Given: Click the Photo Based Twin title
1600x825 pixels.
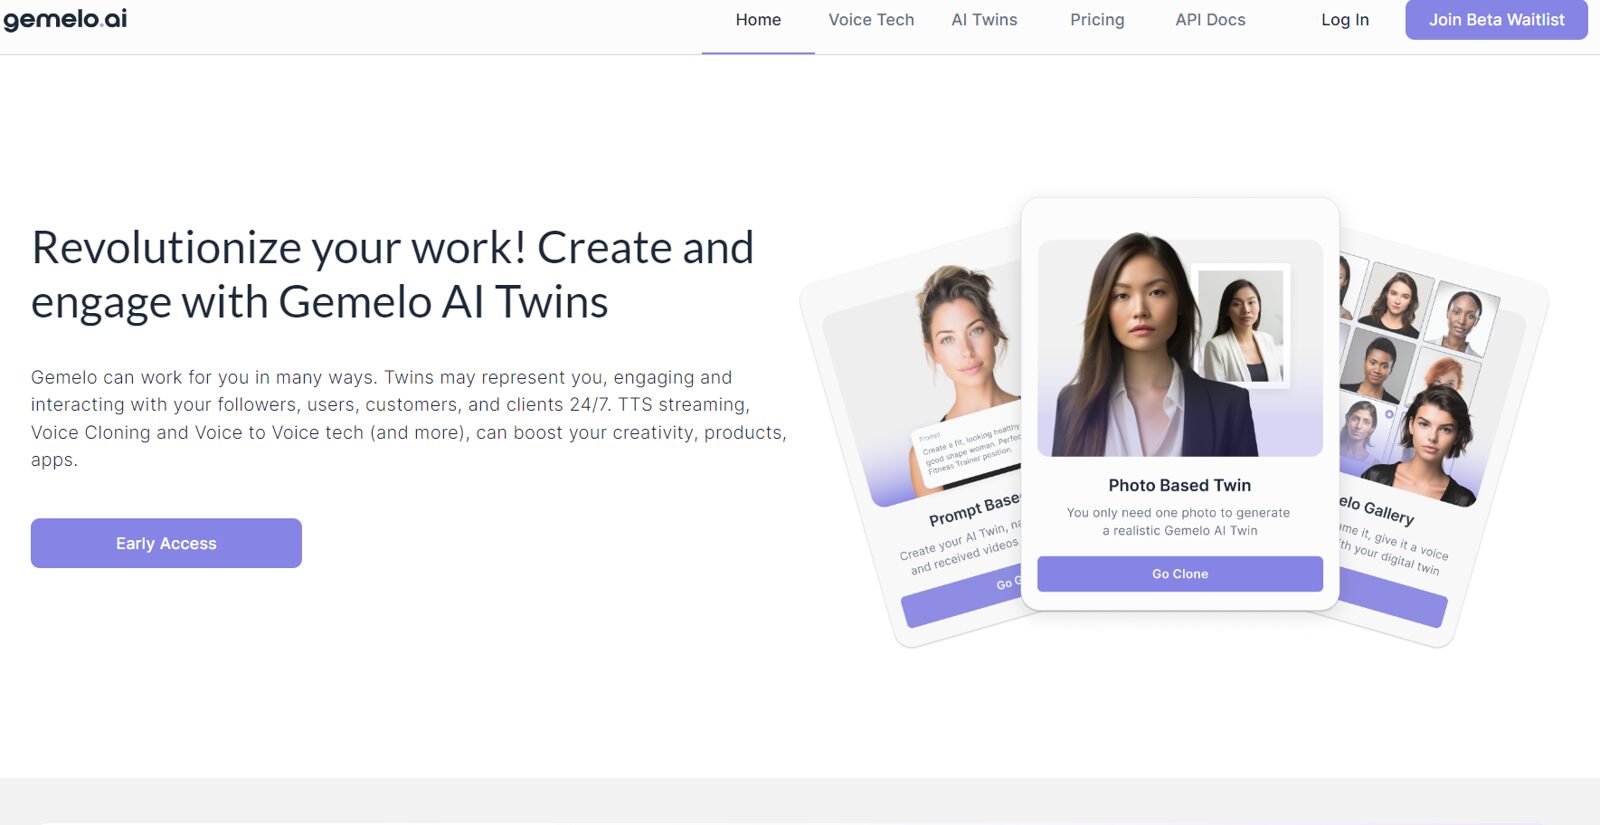Looking at the screenshot, I should click(x=1180, y=485).
